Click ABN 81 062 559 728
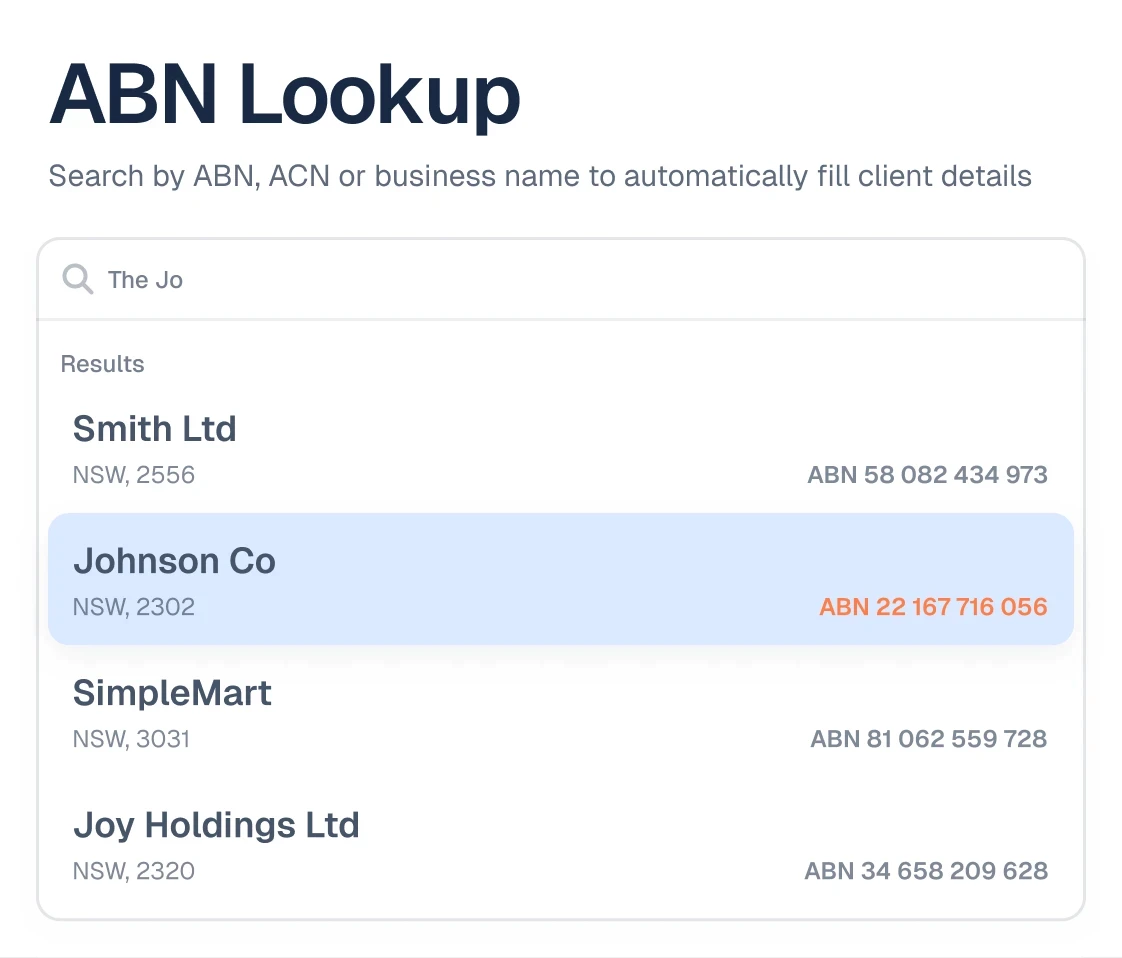1122x958 pixels. coord(929,739)
